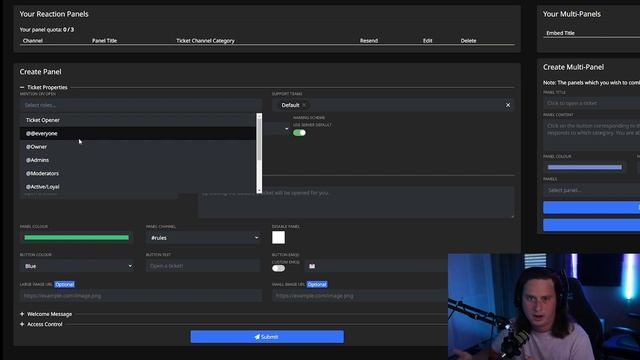This screenshot has width=640, height=360.
Task: Click the panel content description textarea
Action: (x=356, y=202)
